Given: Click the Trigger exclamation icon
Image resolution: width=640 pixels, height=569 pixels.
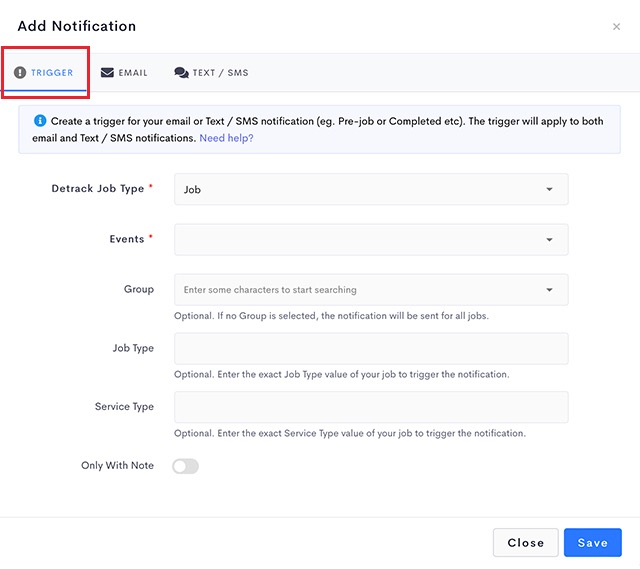Looking at the screenshot, I should (x=20, y=73).
